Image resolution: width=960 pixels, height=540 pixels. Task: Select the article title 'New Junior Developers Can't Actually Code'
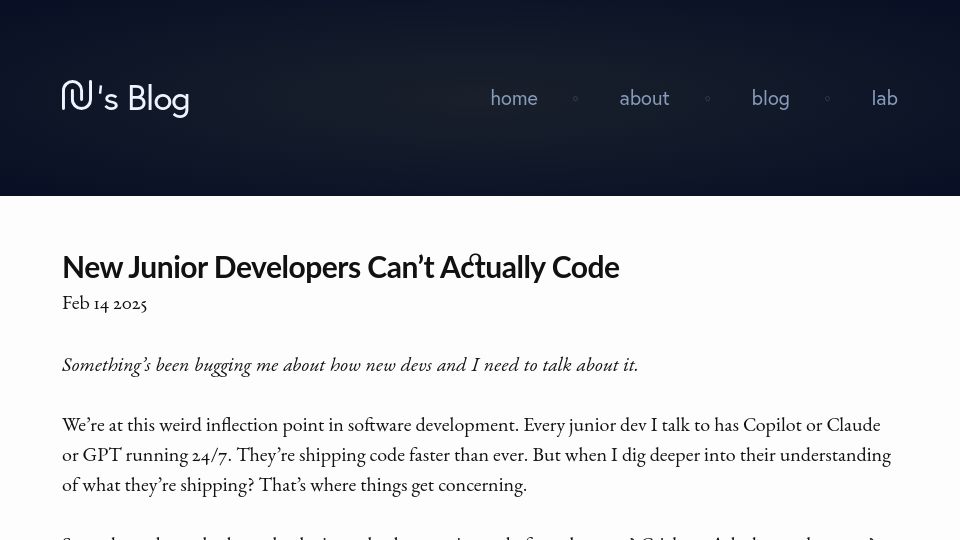coord(341,268)
